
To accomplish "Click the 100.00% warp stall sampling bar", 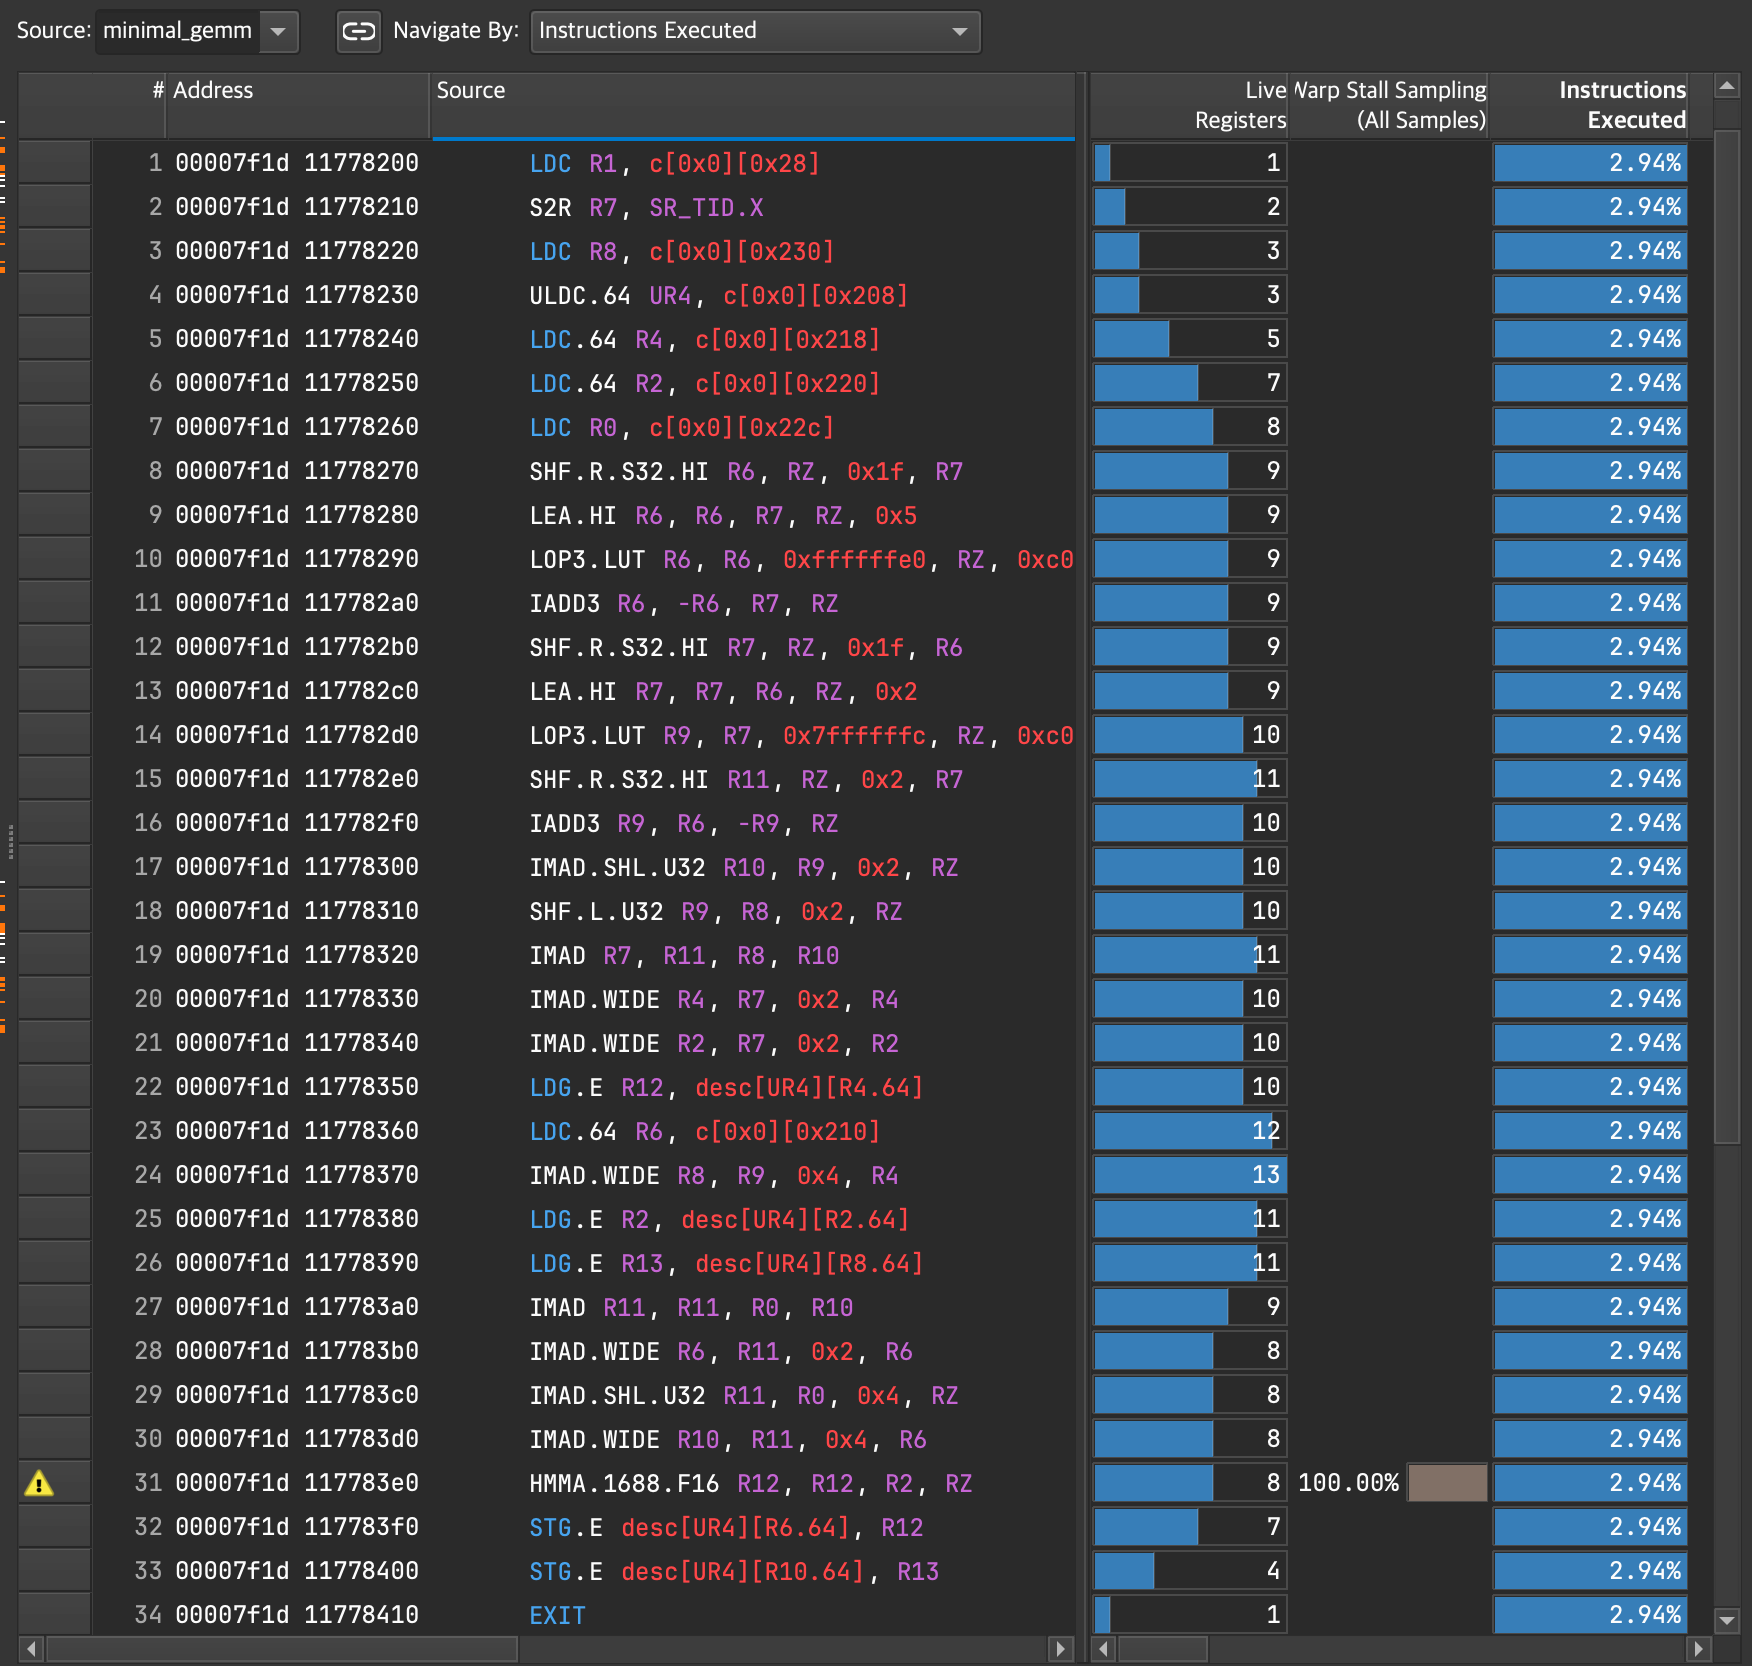I will pos(1447,1483).
